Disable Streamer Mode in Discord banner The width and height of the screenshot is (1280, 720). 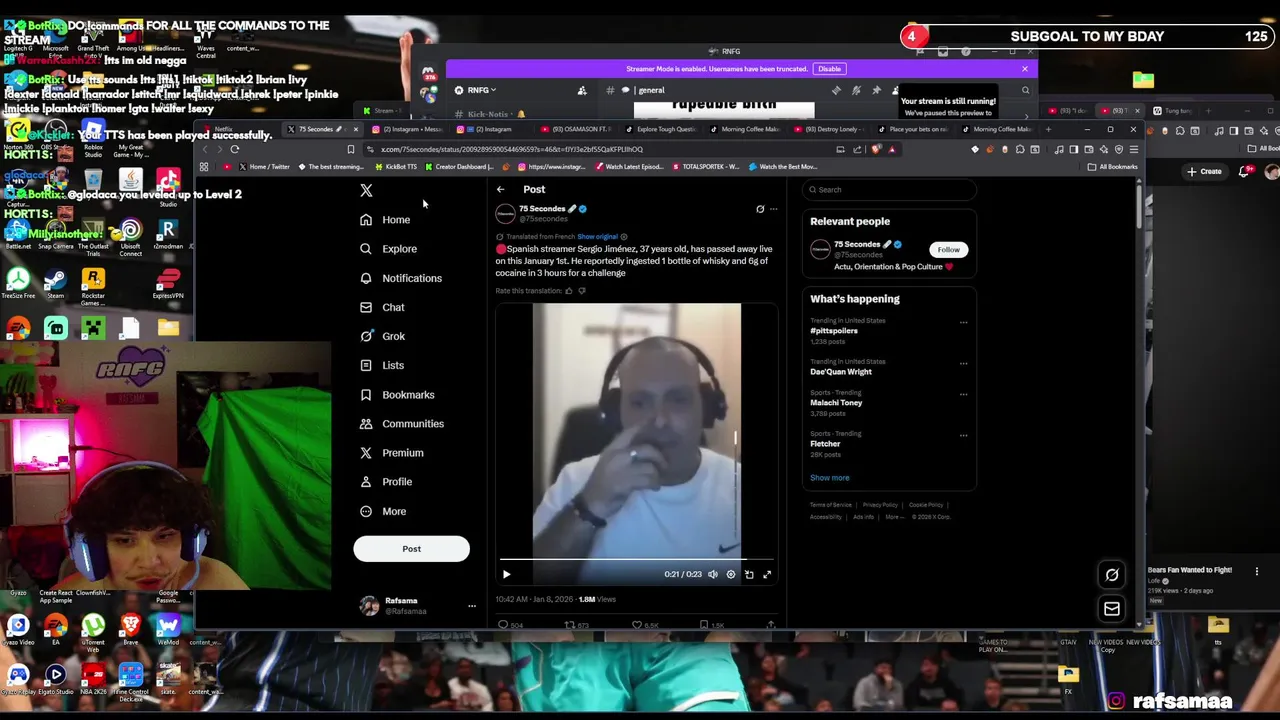[x=829, y=69]
